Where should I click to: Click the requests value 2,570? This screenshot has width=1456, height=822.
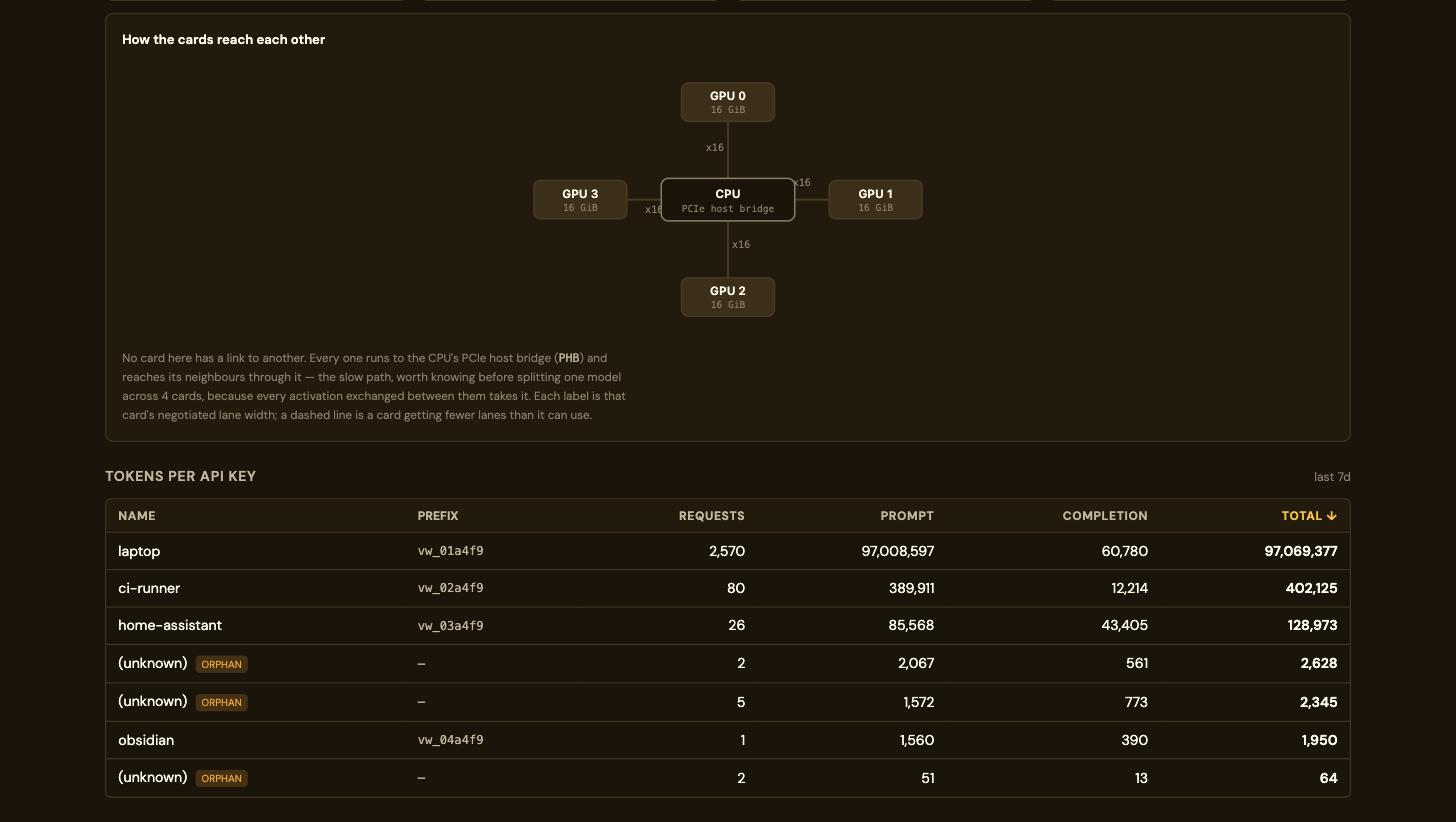(x=727, y=551)
